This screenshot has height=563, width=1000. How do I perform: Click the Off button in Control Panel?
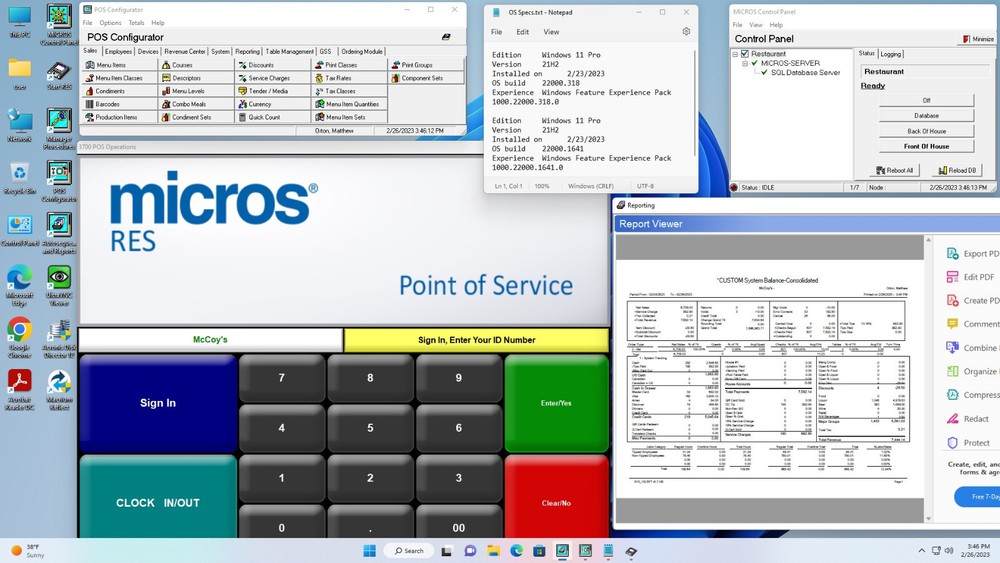point(926,101)
